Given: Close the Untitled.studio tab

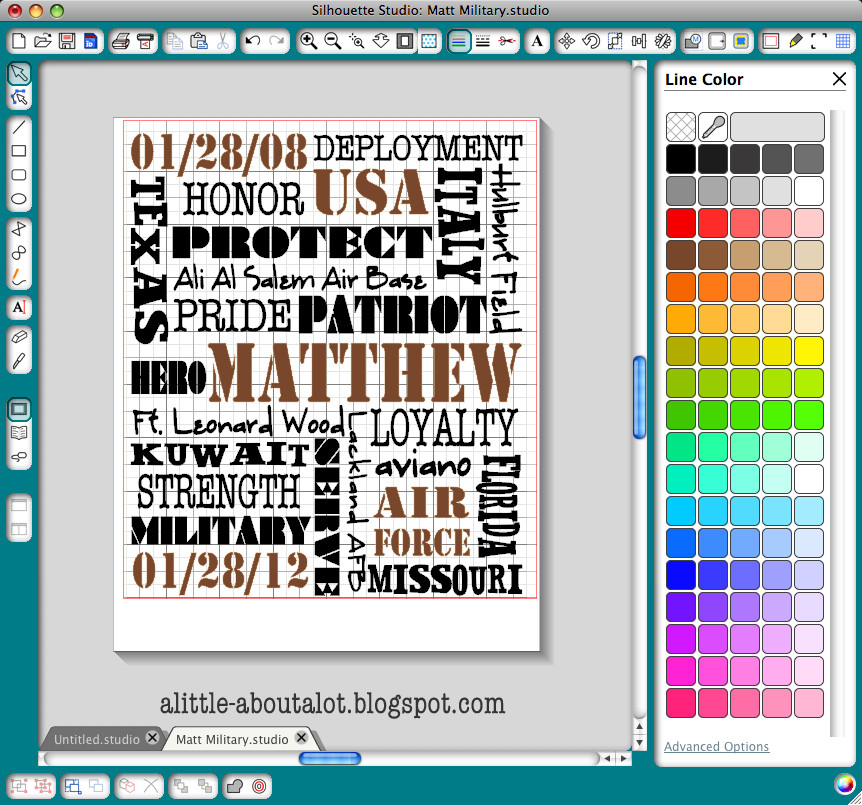Looking at the screenshot, I should tap(153, 738).
